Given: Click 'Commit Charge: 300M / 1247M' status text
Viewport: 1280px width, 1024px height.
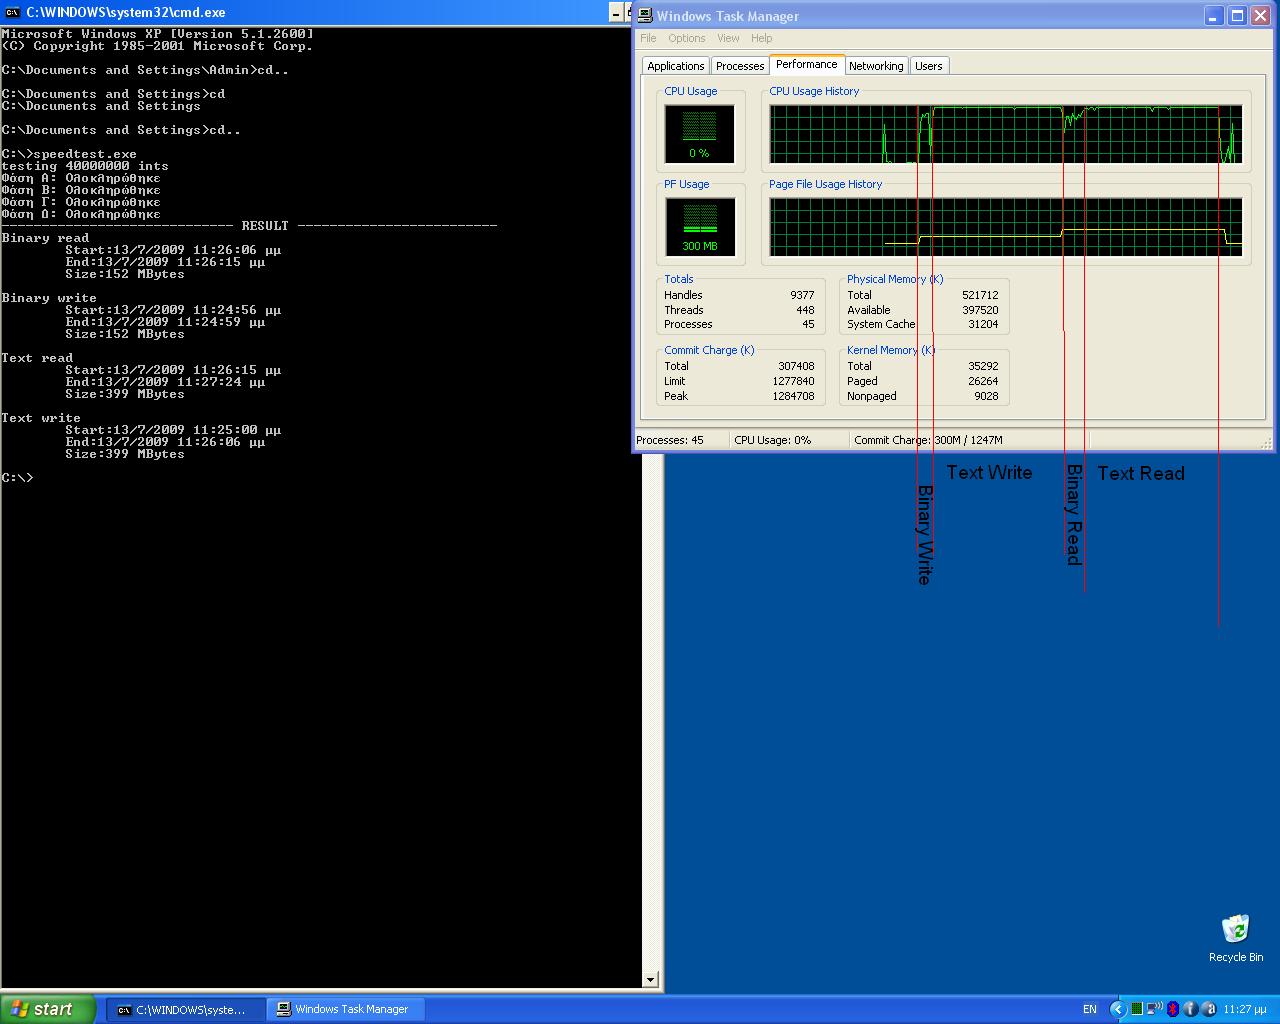Looking at the screenshot, I should click(x=928, y=440).
